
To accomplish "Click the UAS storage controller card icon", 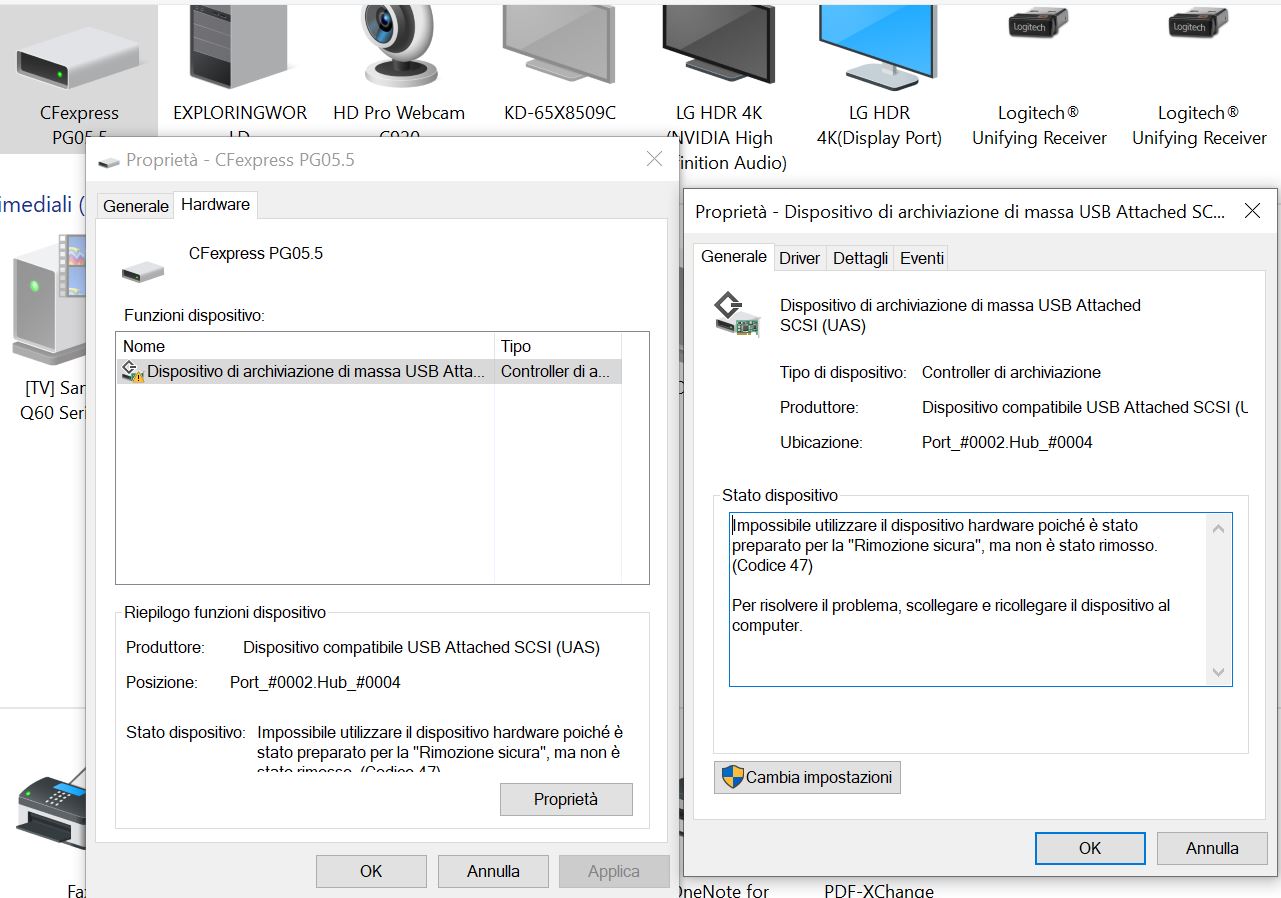I will pos(735,314).
